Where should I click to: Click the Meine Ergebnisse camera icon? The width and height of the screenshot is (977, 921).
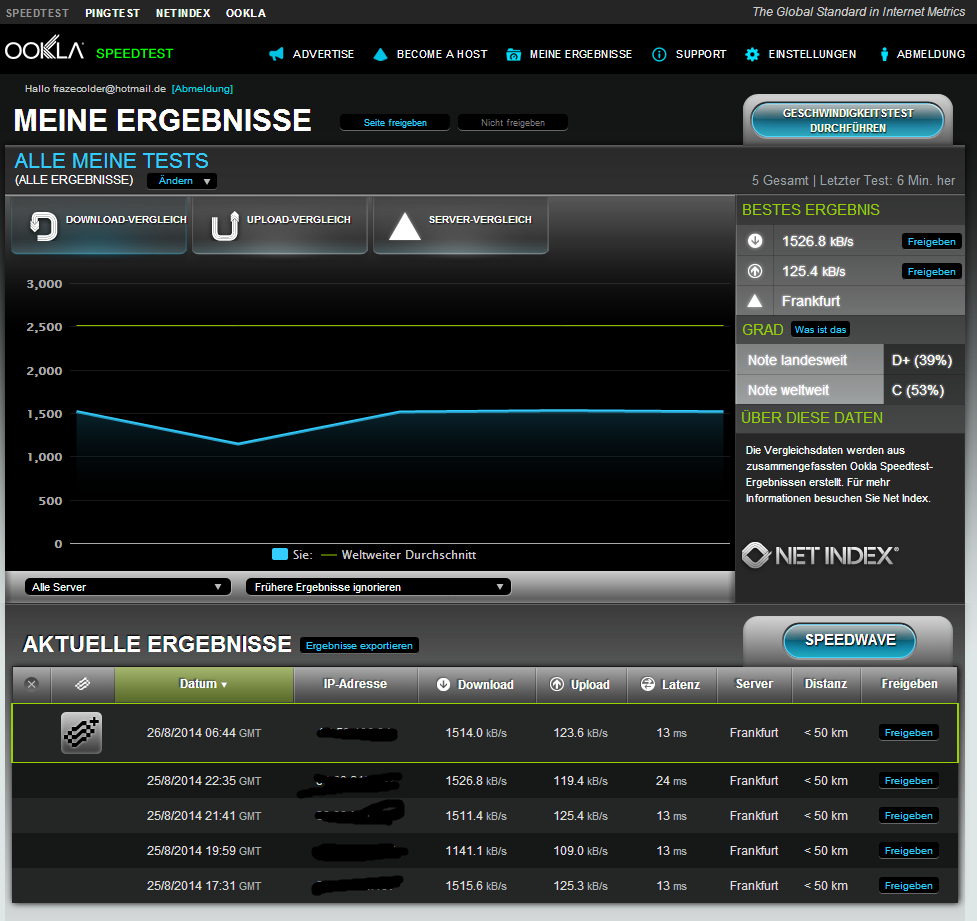[x=513, y=55]
